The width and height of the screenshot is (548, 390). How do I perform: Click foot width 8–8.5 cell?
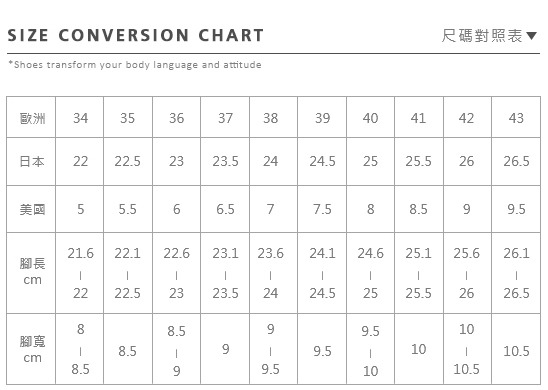[x=80, y=349]
